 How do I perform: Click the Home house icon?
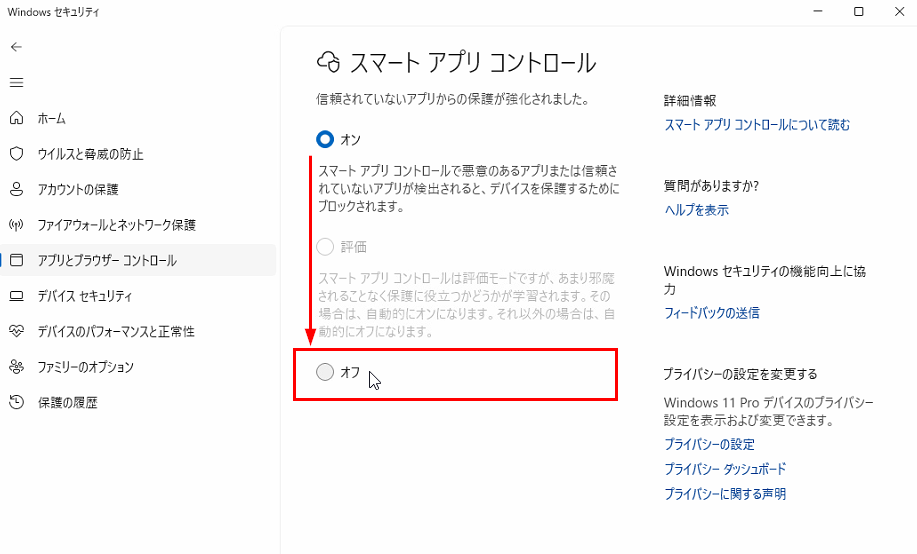pos(16,118)
